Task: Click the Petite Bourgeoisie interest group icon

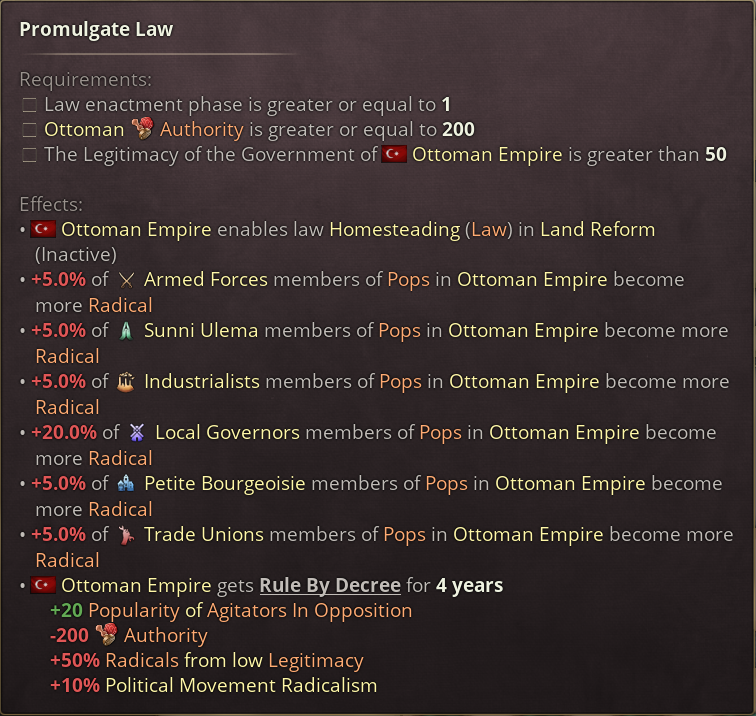Action: [x=126, y=484]
